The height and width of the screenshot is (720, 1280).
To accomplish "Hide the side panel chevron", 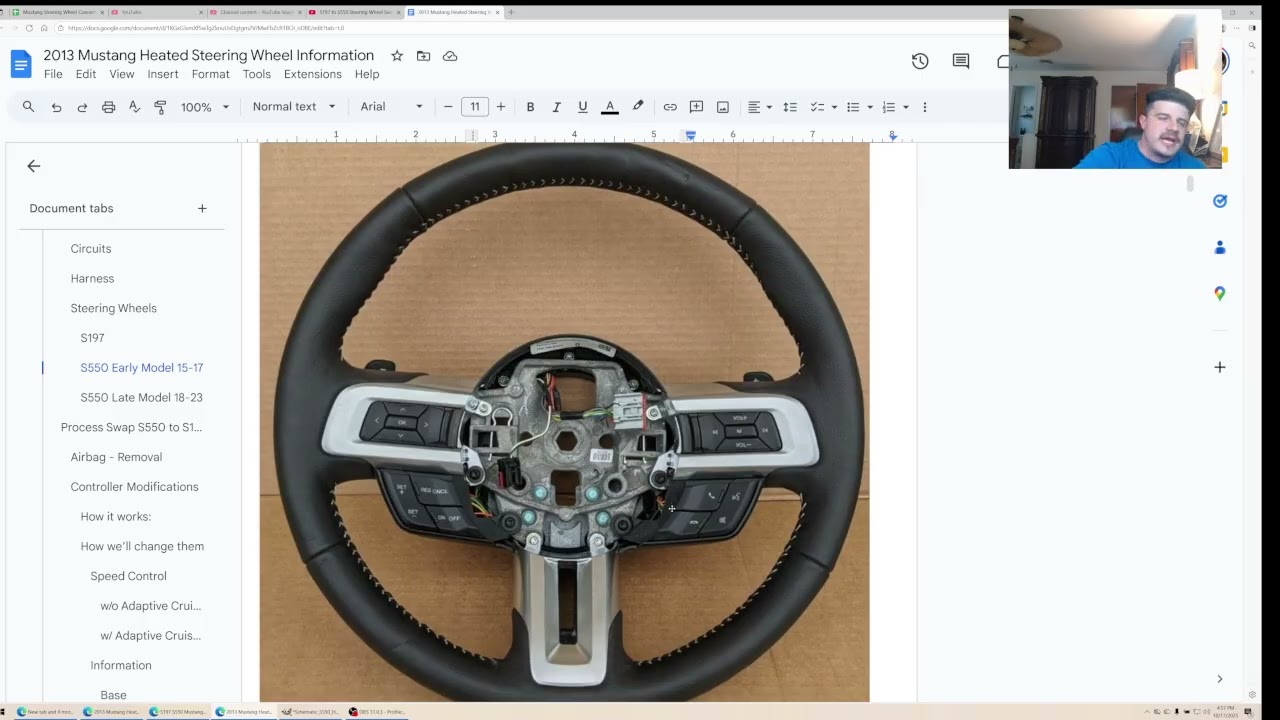I will (x=1220, y=679).
